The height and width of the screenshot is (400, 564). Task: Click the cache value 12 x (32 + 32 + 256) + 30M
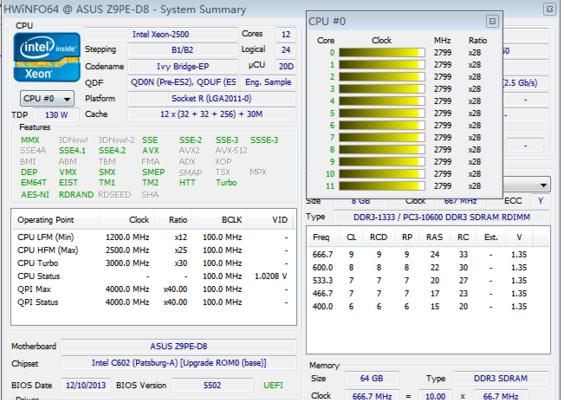(212, 114)
